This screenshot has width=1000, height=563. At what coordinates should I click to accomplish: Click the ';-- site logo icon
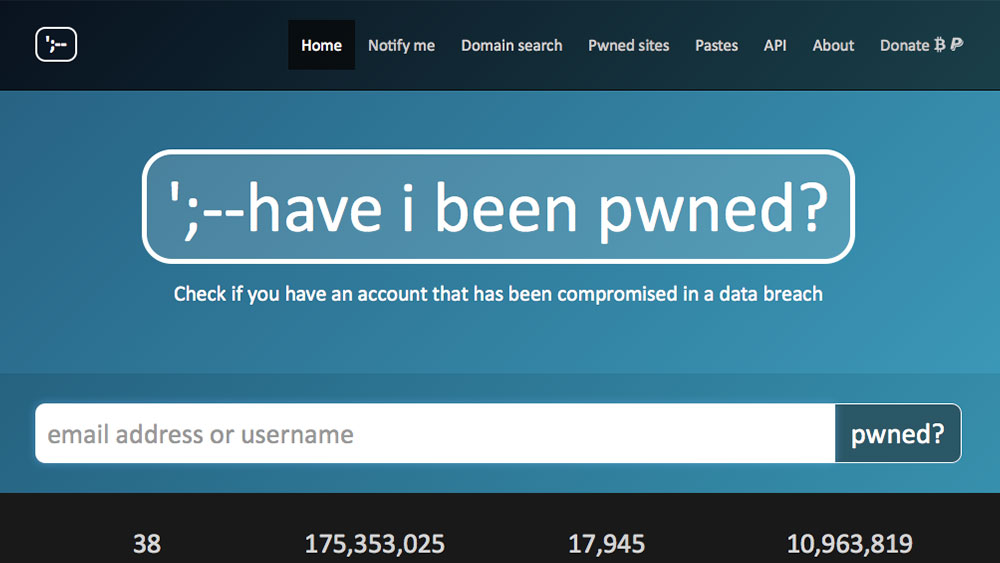tap(56, 45)
